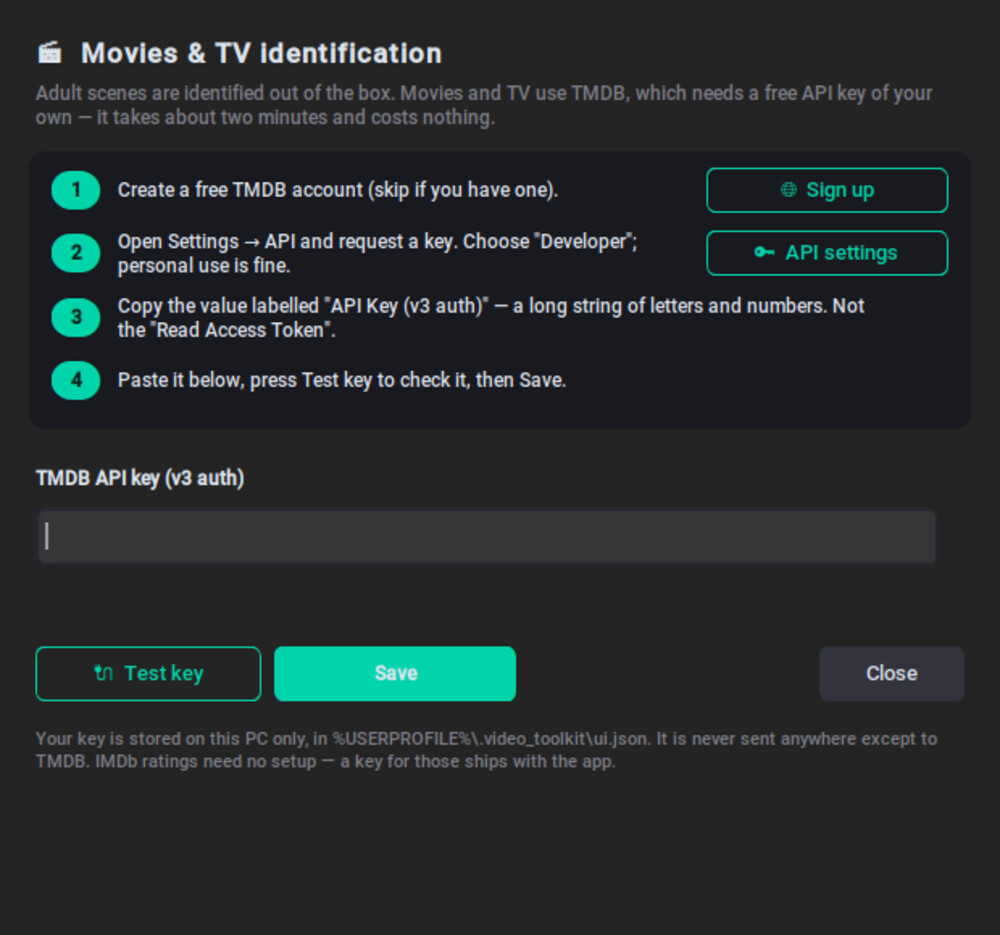Click Test key to validate the key
This screenshot has height=935, width=1000.
coord(148,674)
